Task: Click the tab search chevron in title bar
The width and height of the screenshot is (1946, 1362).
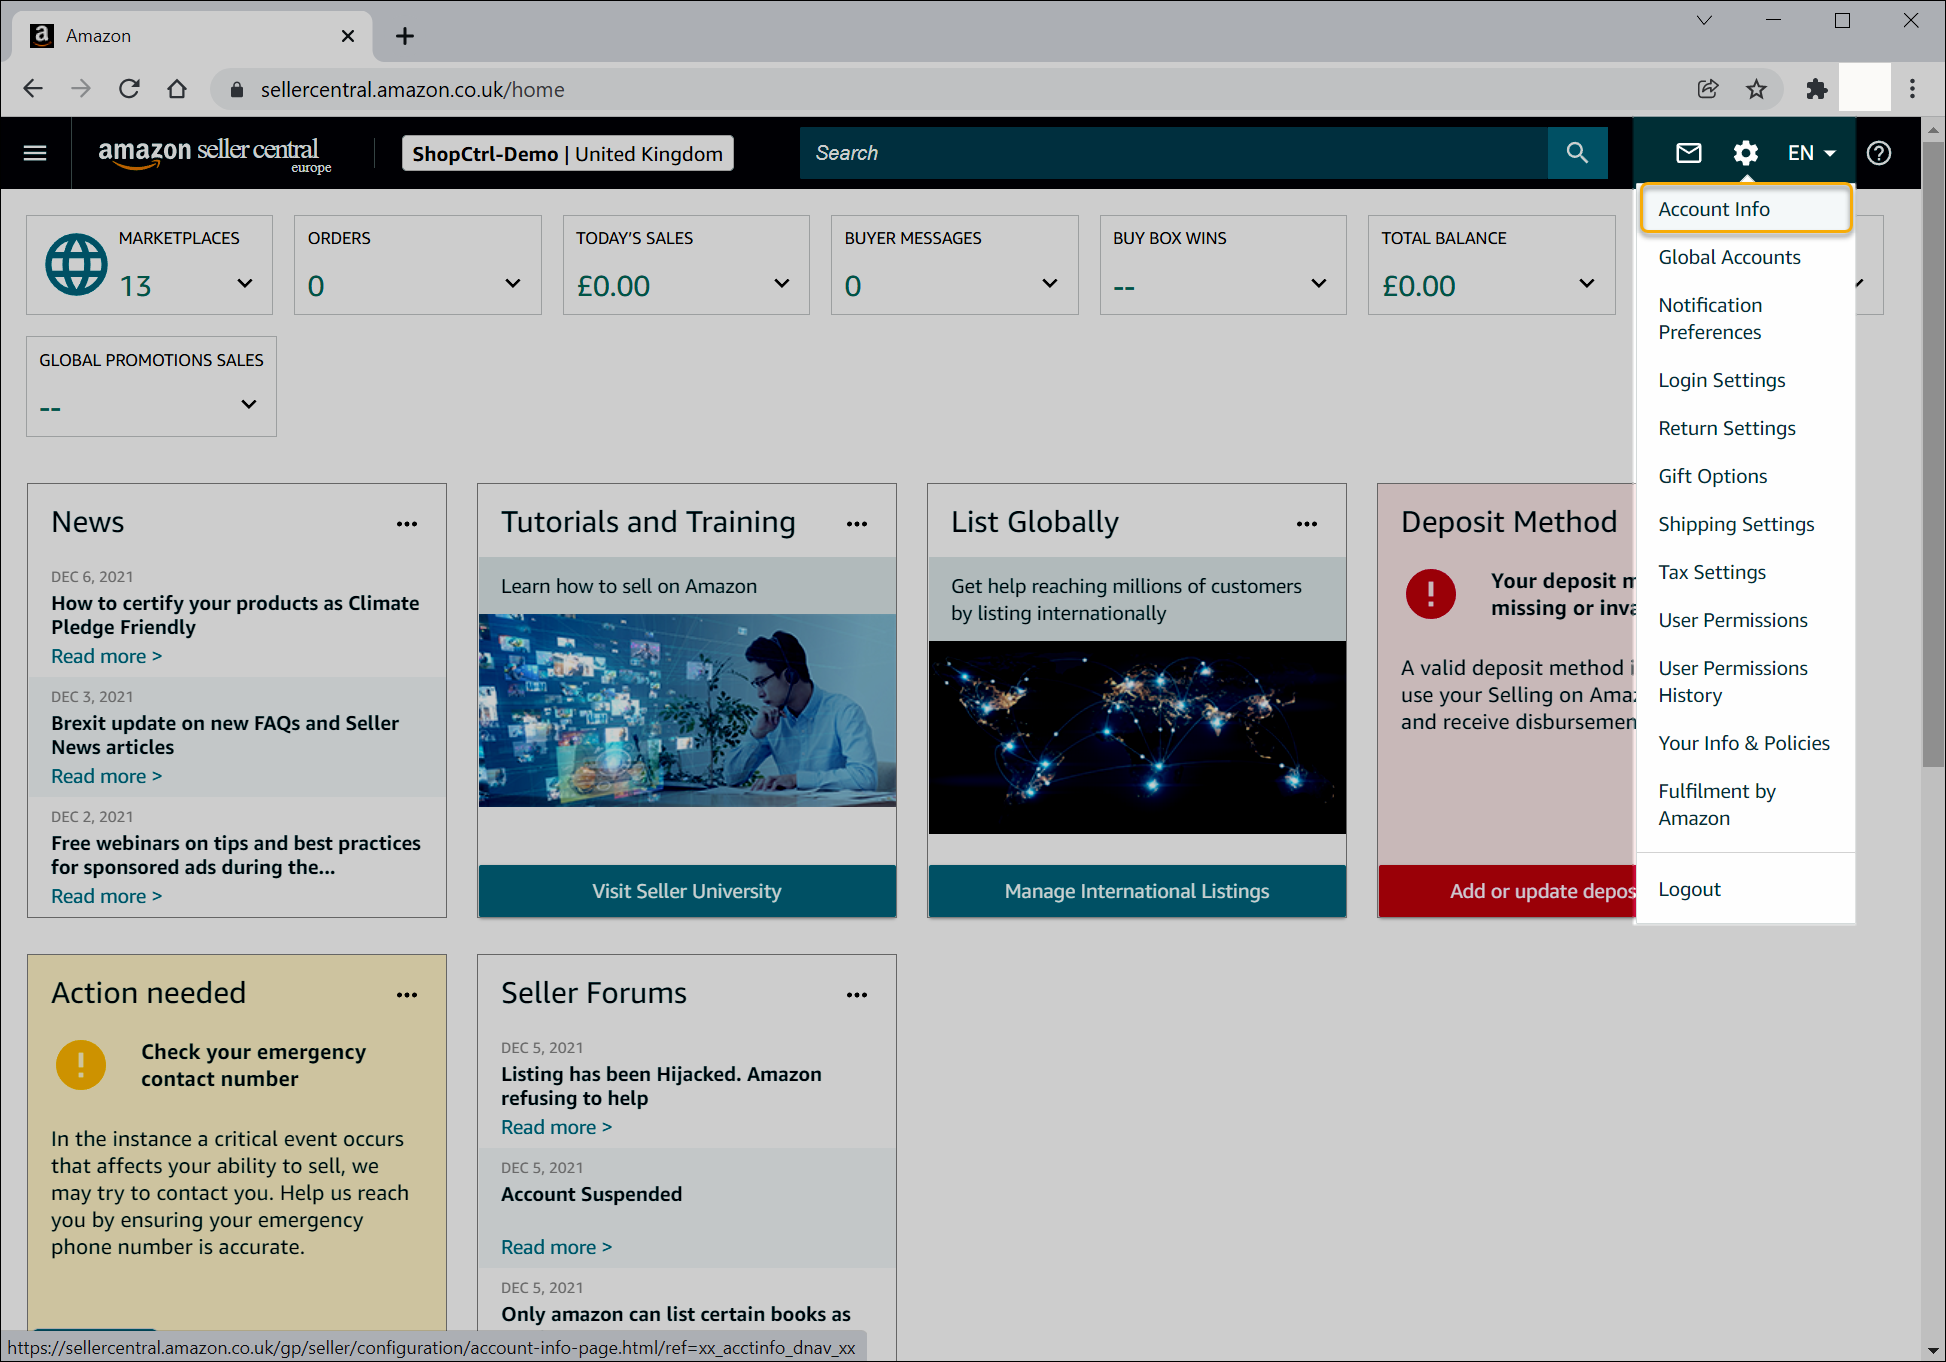Action: [1704, 20]
